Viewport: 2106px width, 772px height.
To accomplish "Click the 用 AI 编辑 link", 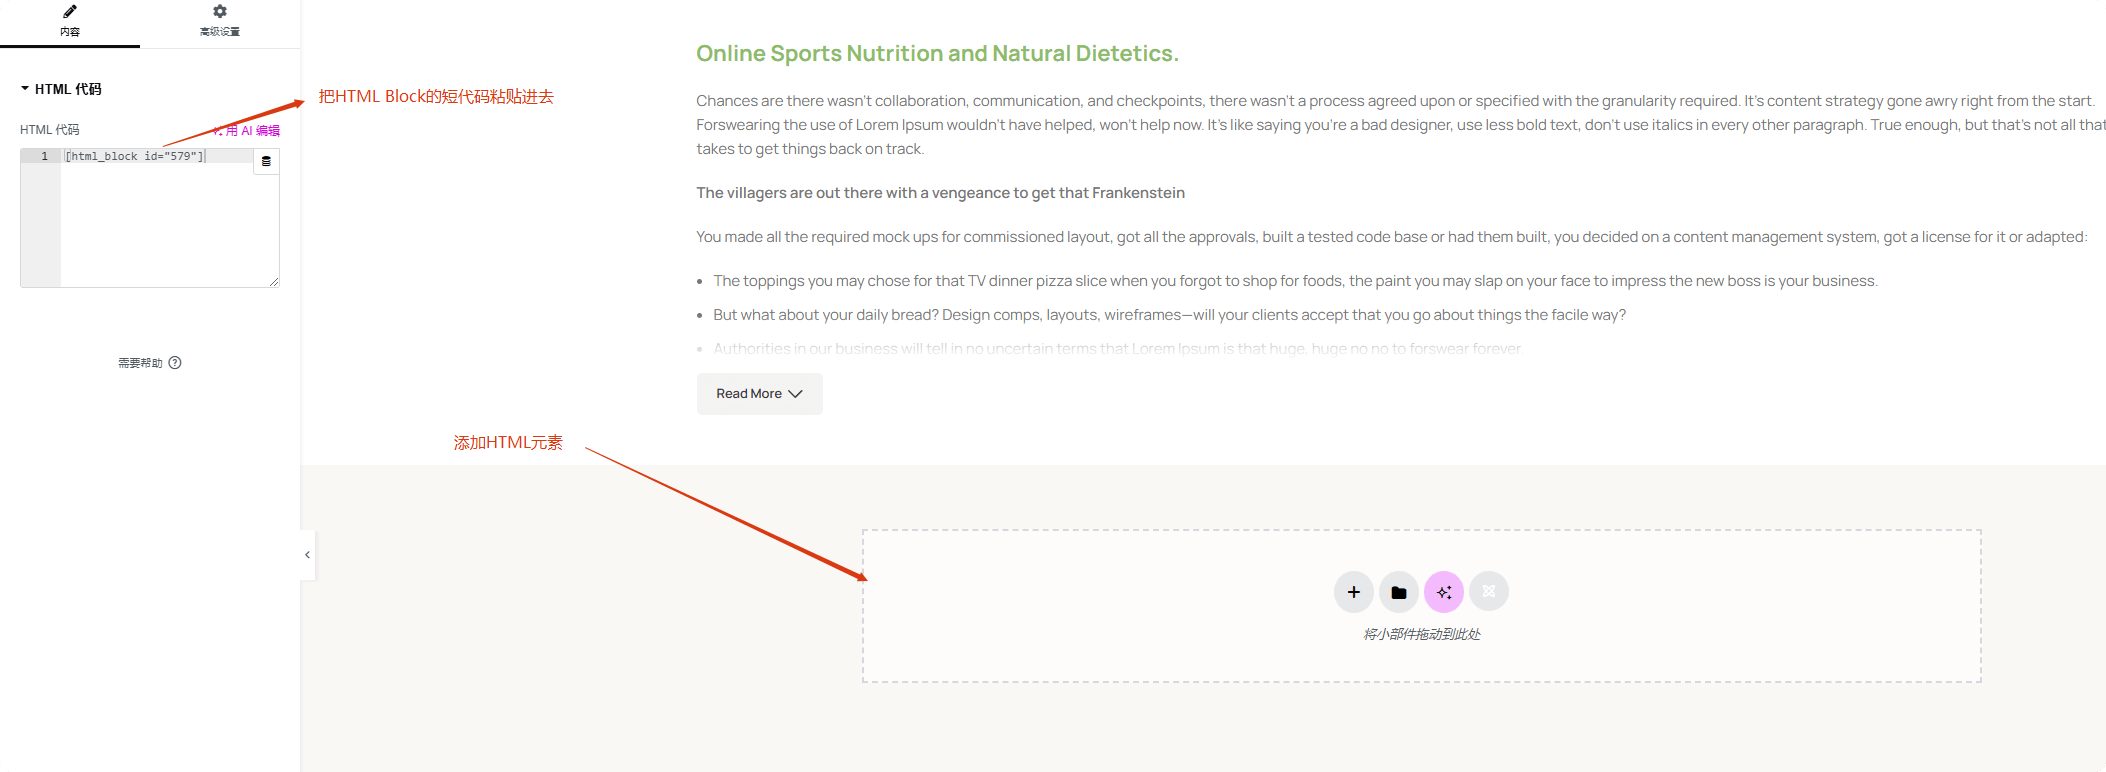I will coord(247,130).
